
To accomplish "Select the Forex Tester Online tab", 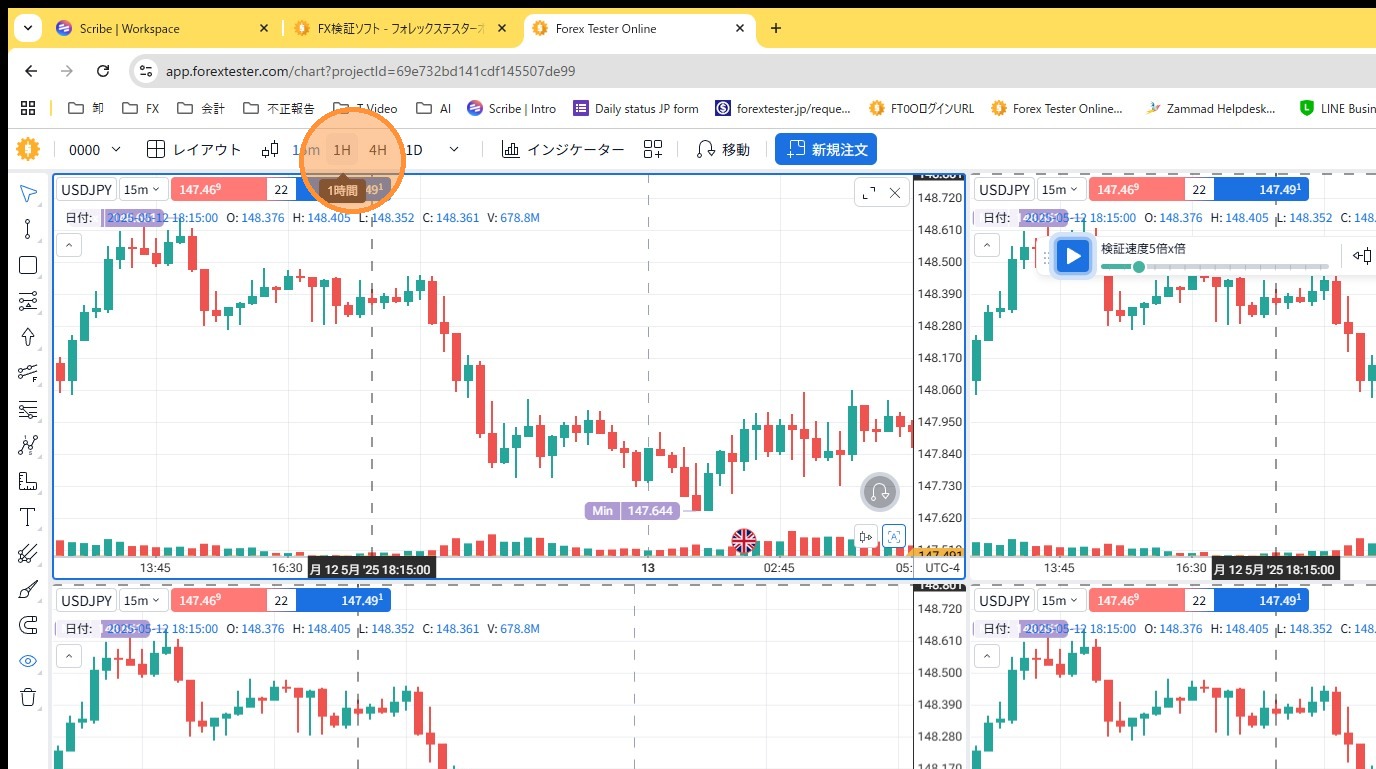I will [640, 28].
